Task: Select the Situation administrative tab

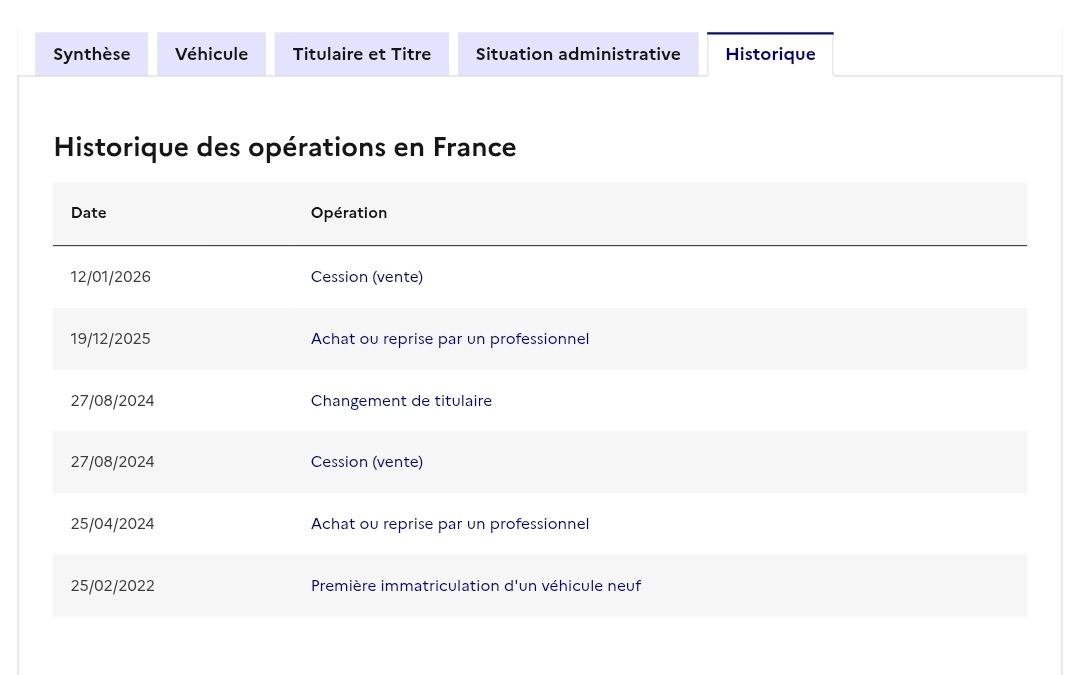Action: (x=577, y=54)
